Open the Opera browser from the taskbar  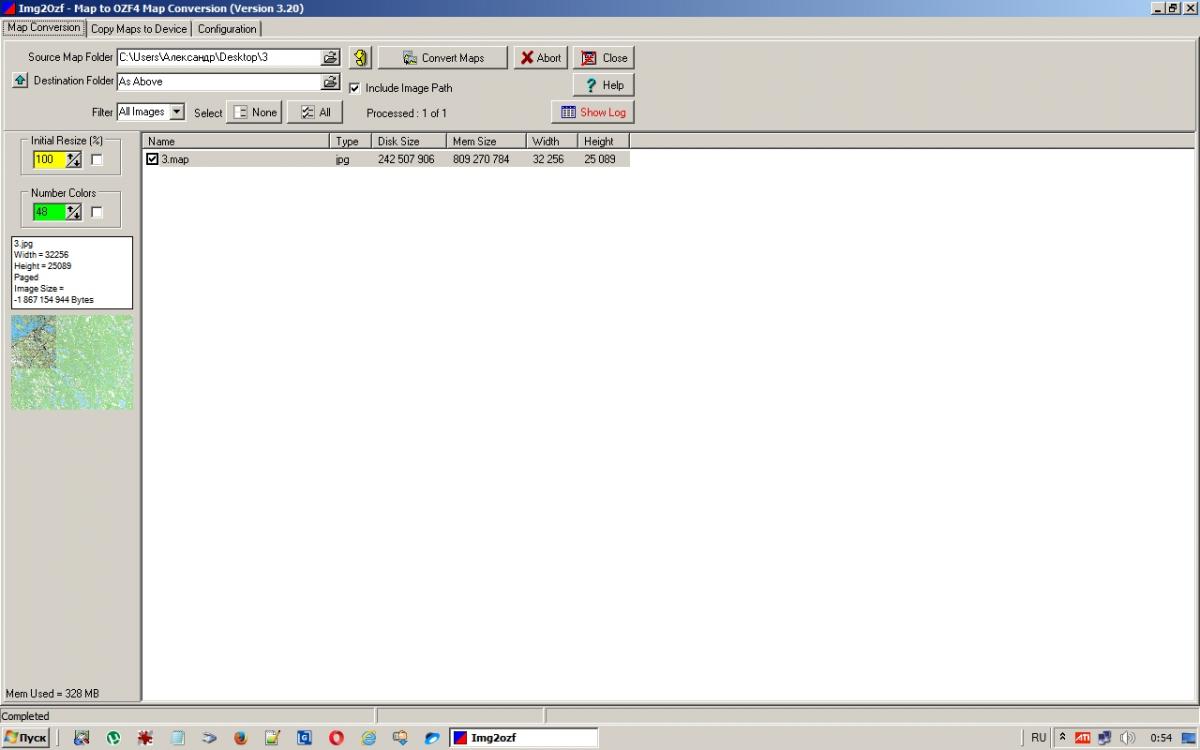click(x=336, y=738)
